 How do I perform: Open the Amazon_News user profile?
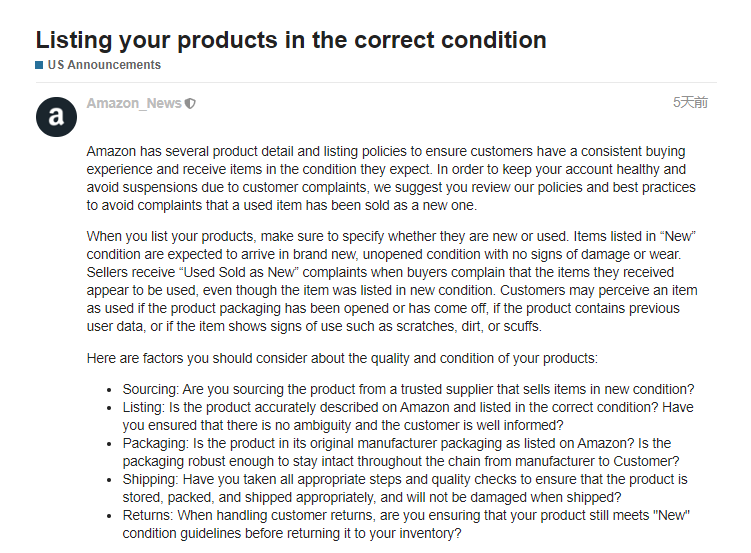click(134, 103)
